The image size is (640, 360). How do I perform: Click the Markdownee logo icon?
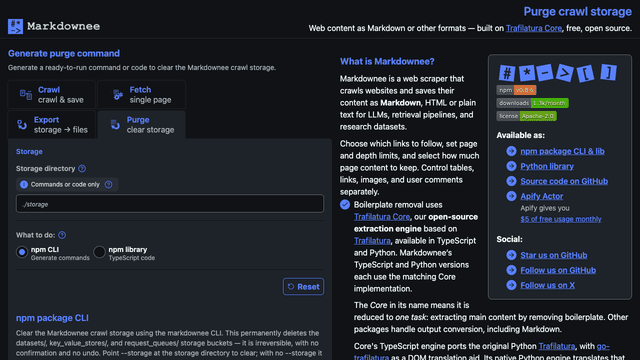tap(16, 27)
